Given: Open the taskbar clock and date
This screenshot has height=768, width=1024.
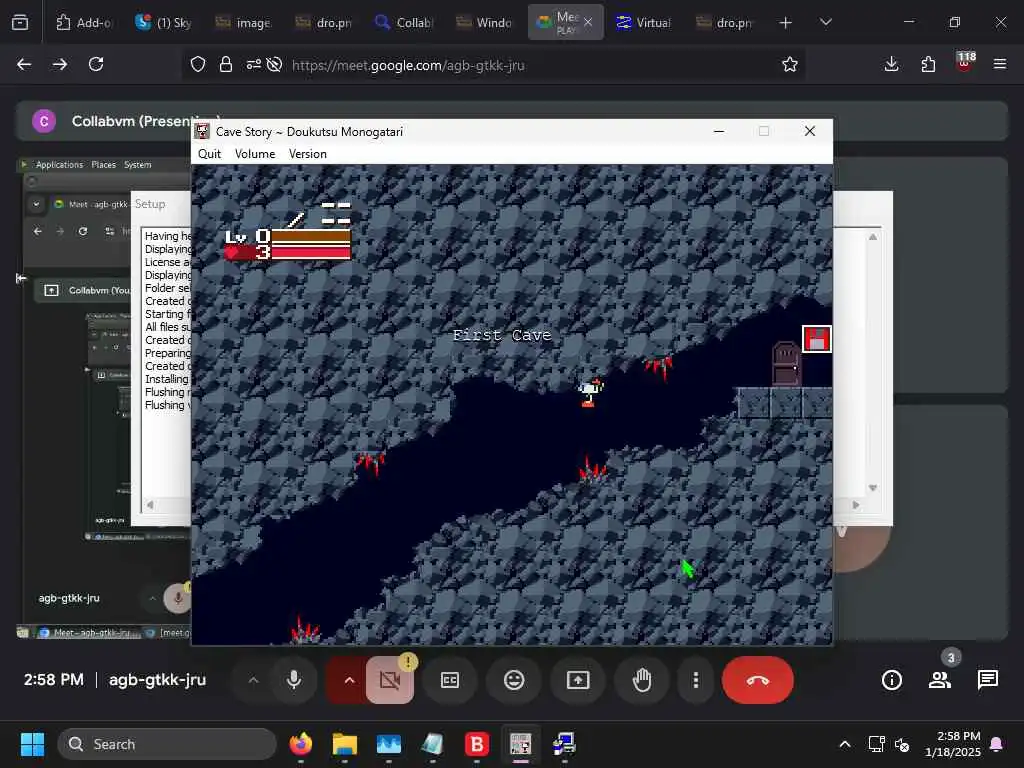Looking at the screenshot, I should point(953,744).
